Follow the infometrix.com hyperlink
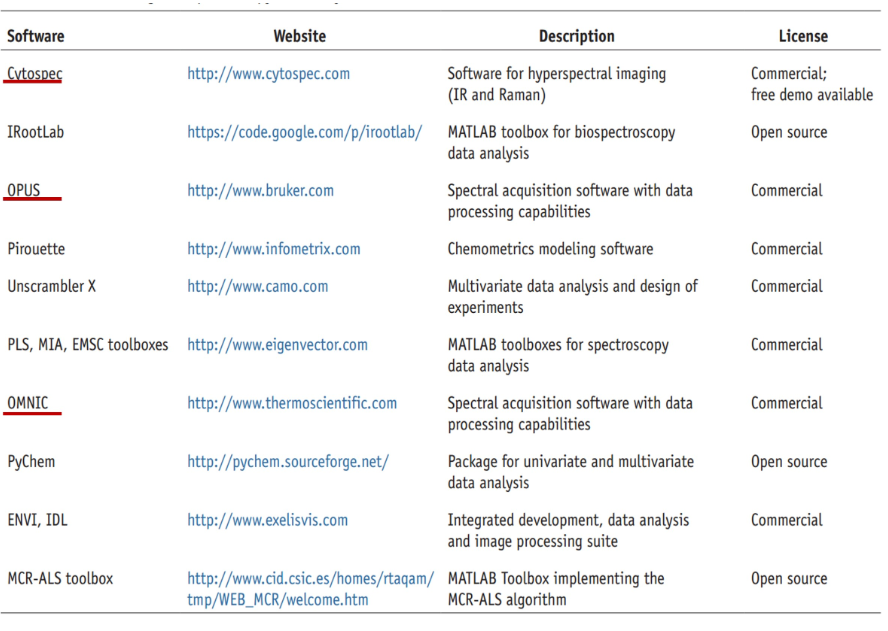The height and width of the screenshot is (631, 888). pos(273,249)
